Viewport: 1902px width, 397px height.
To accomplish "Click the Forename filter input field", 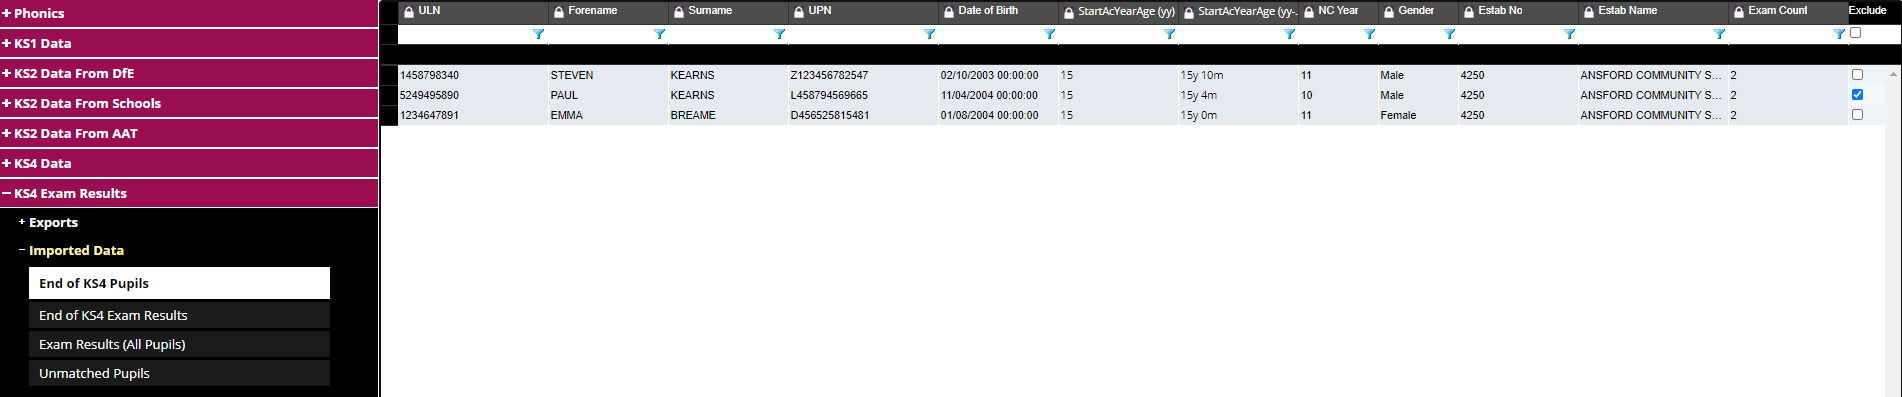I will [x=600, y=34].
